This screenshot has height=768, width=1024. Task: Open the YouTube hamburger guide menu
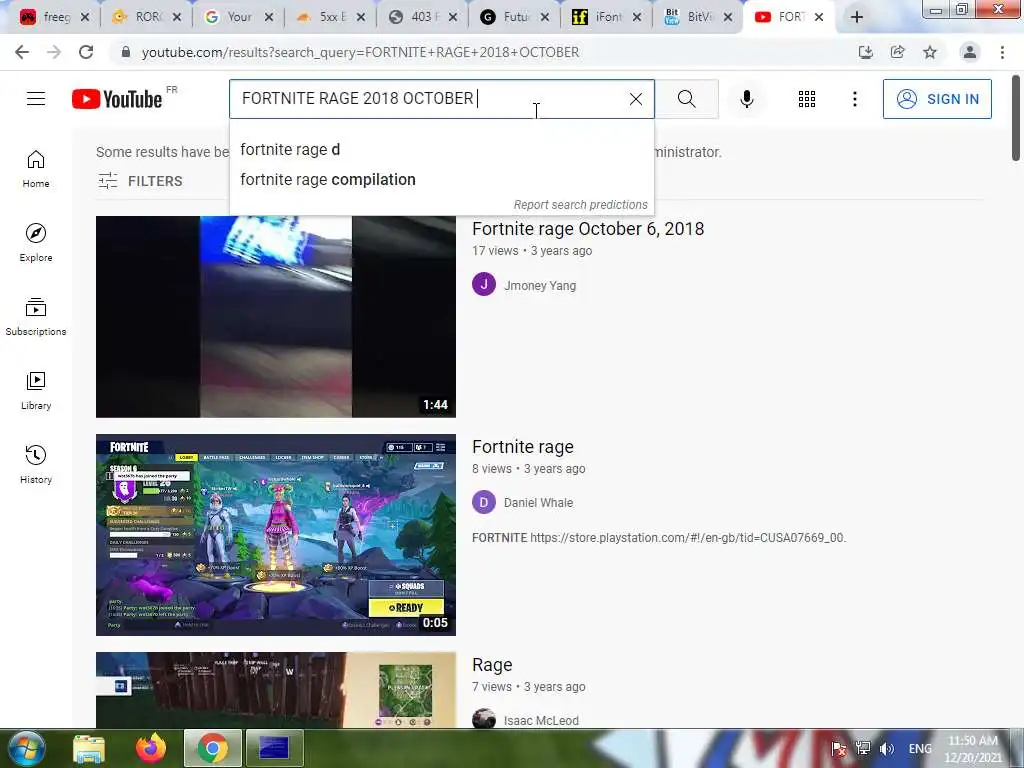(x=36, y=99)
